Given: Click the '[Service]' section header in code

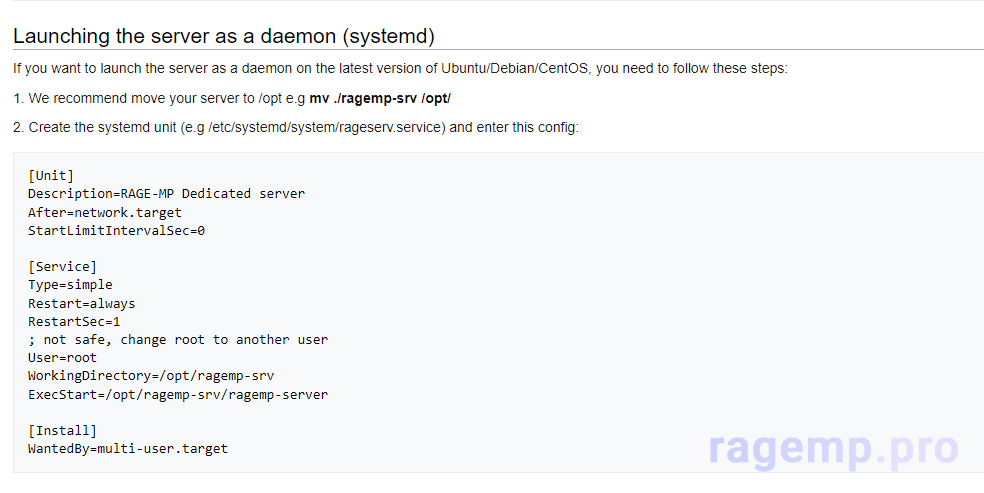Looking at the screenshot, I should click(x=62, y=266).
